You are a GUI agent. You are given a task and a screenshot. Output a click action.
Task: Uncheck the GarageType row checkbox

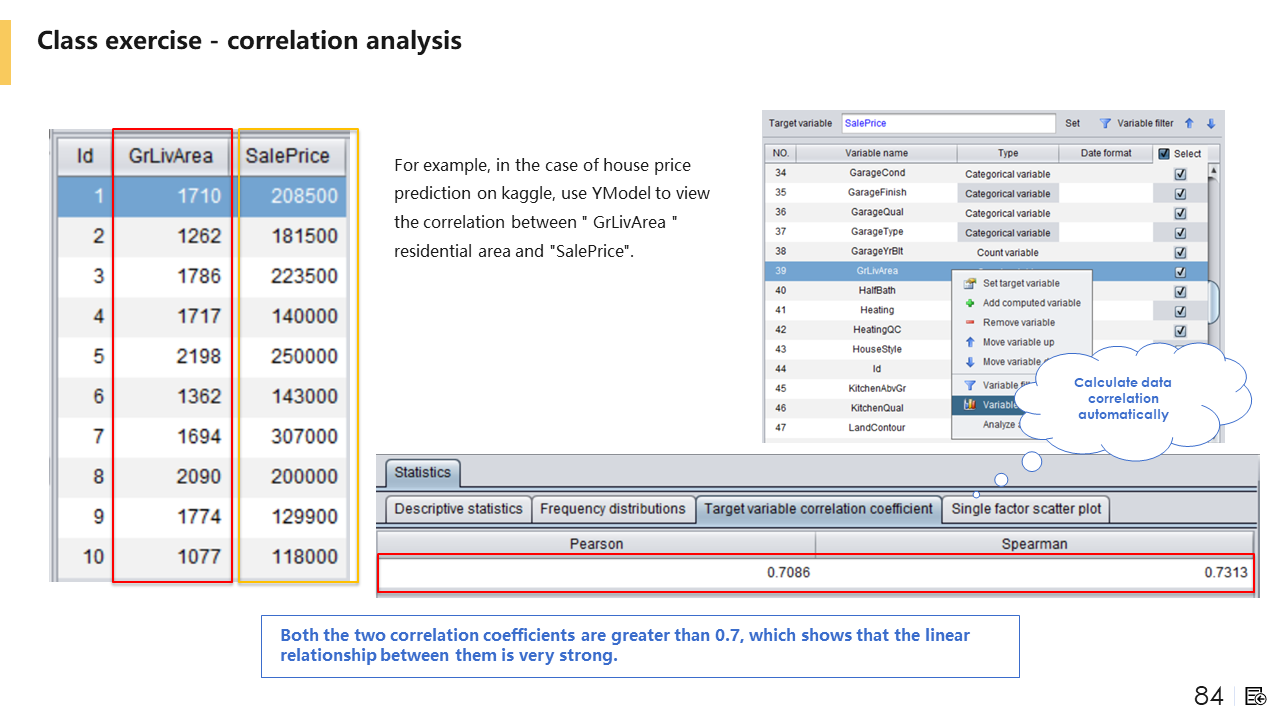click(x=1180, y=232)
